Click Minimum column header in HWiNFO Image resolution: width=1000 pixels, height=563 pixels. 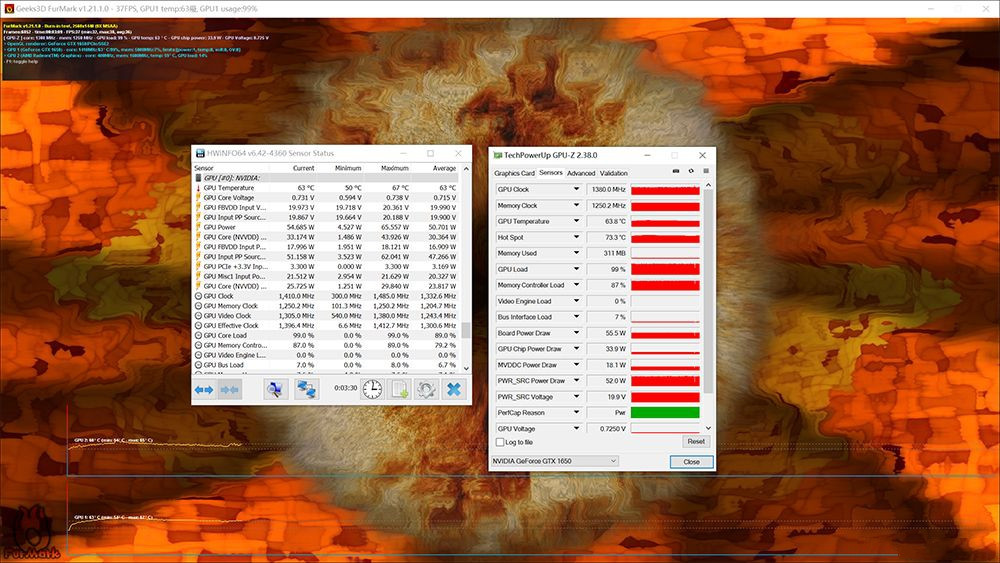point(348,168)
